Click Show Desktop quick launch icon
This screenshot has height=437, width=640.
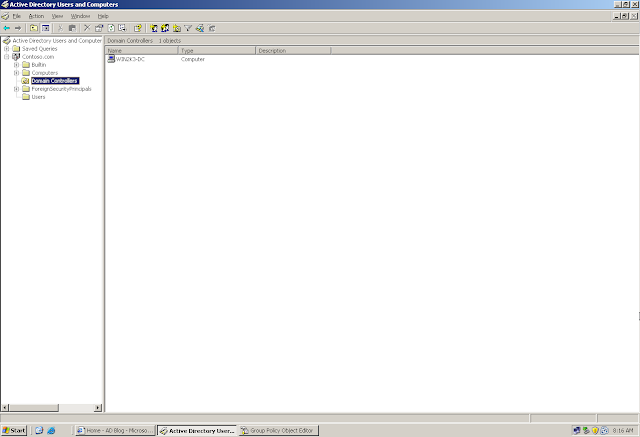(x=39, y=430)
